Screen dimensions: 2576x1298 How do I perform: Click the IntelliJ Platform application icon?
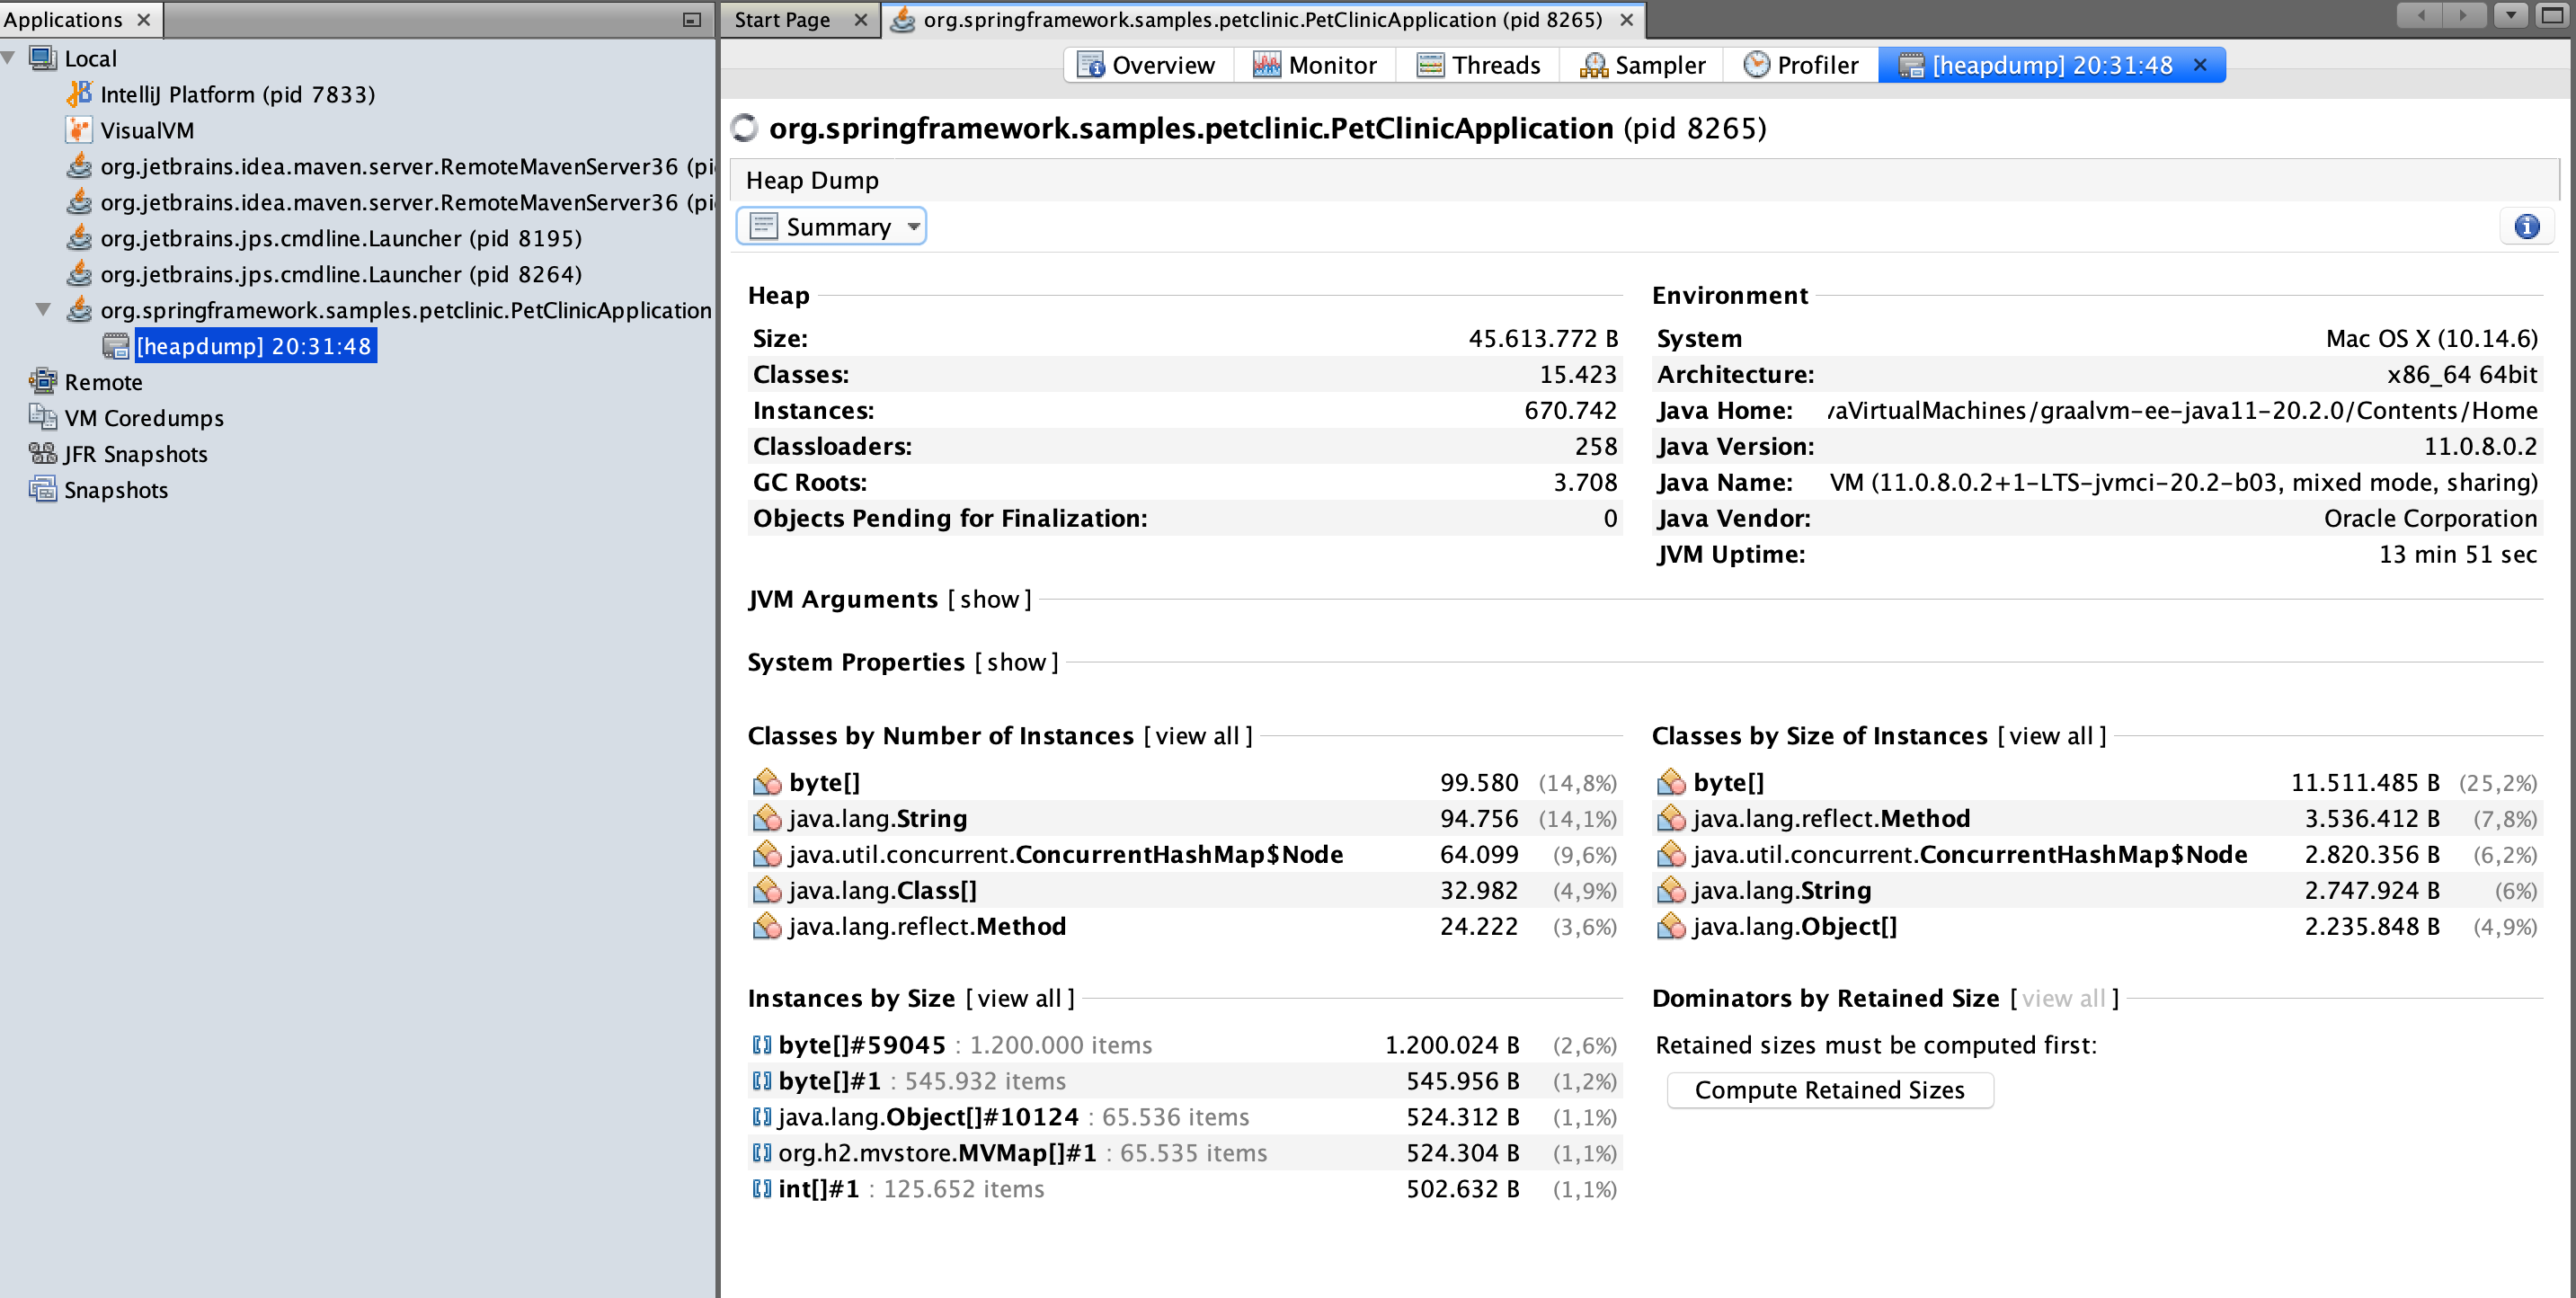79,94
